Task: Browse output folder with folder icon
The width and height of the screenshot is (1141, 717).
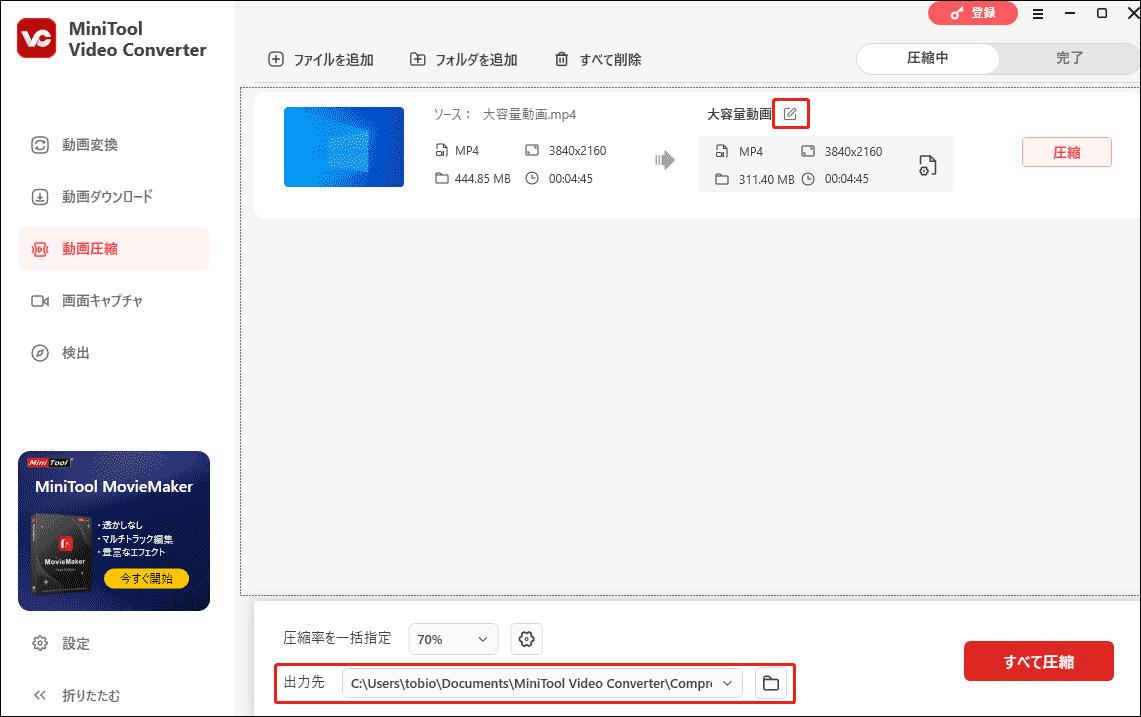Action: tap(771, 684)
